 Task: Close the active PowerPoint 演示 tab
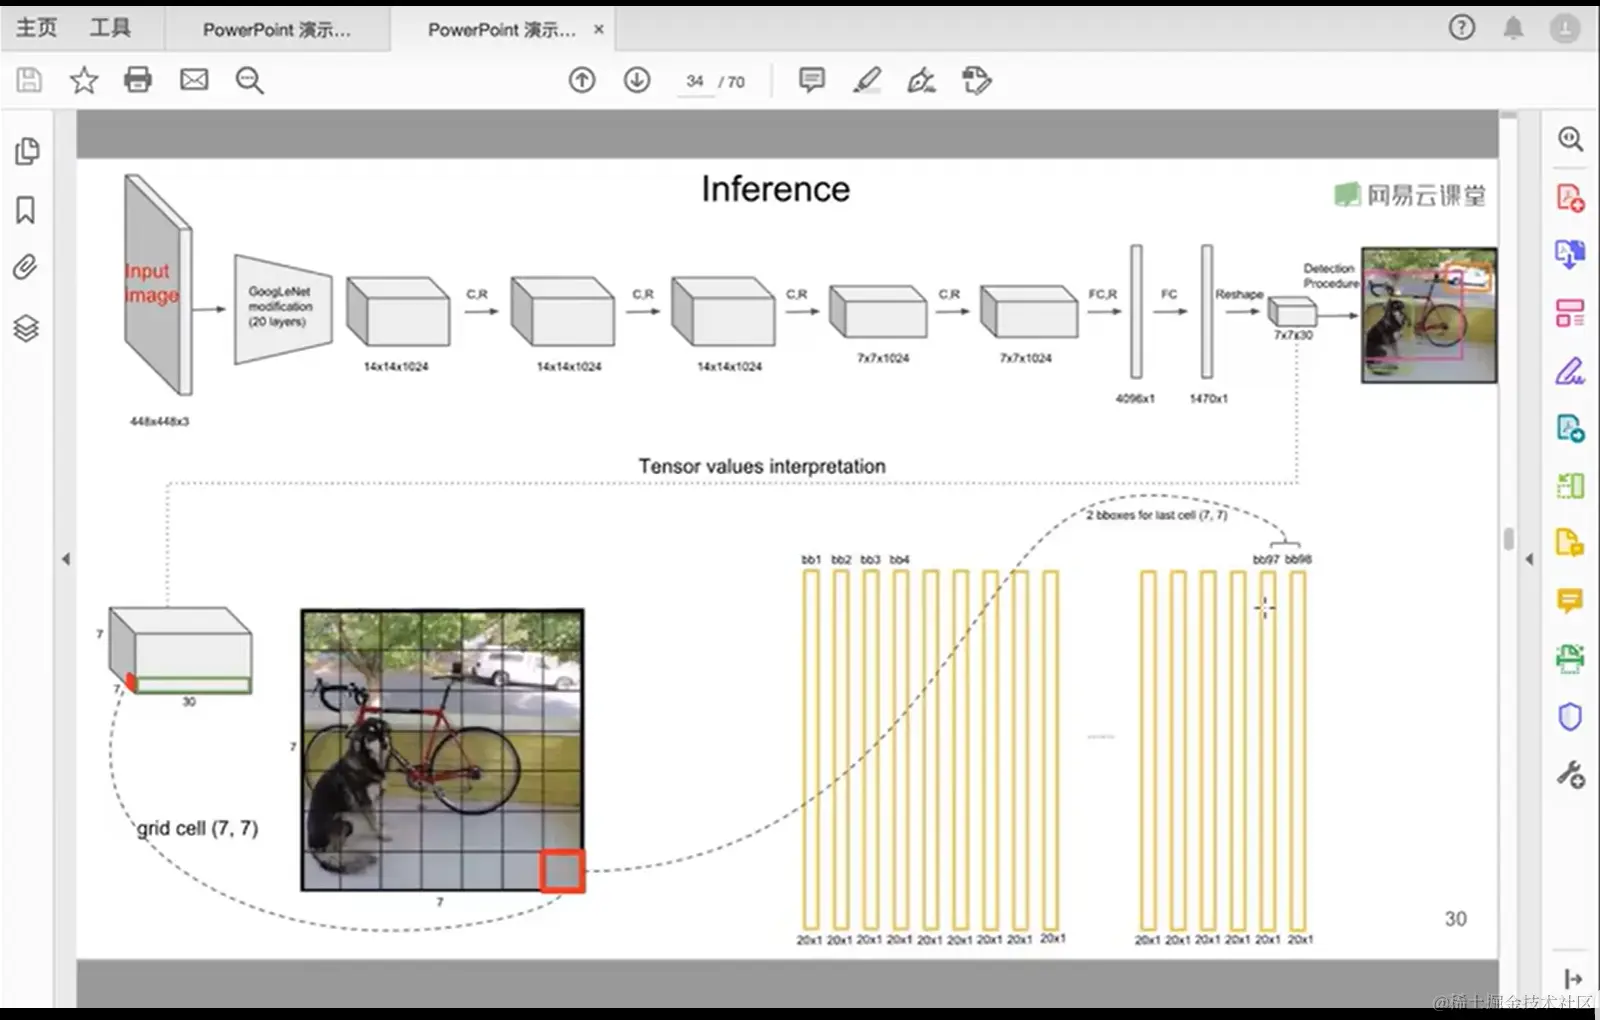[x=599, y=30]
